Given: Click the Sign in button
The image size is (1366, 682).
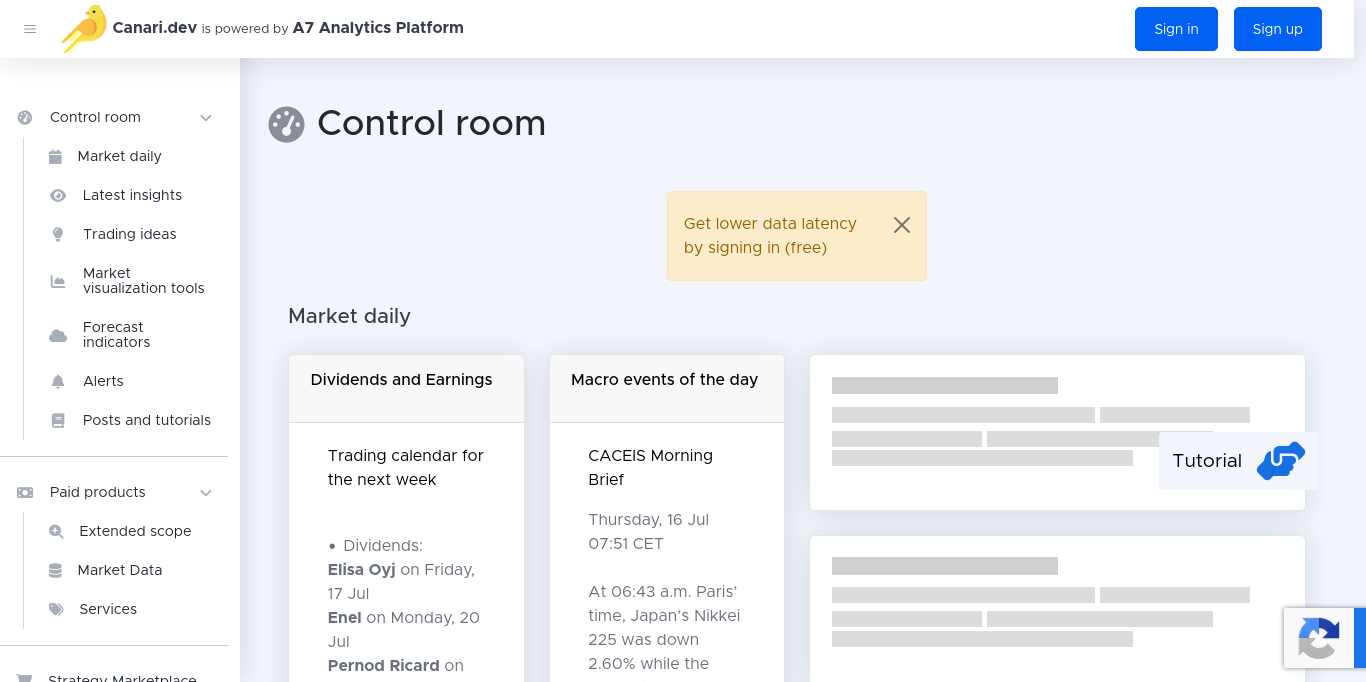Looking at the screenshot, I should 1176,29.
